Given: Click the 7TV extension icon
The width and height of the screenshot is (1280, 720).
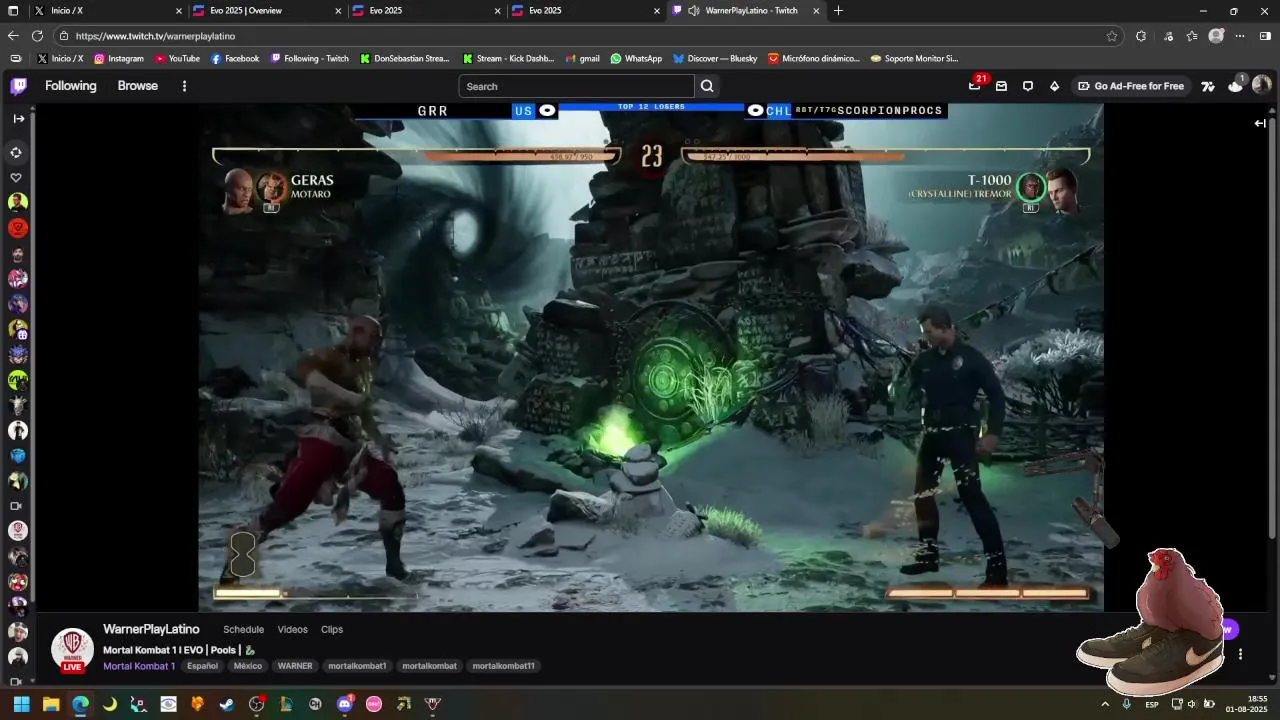Looking at the screenshot, I should 1208,86.
